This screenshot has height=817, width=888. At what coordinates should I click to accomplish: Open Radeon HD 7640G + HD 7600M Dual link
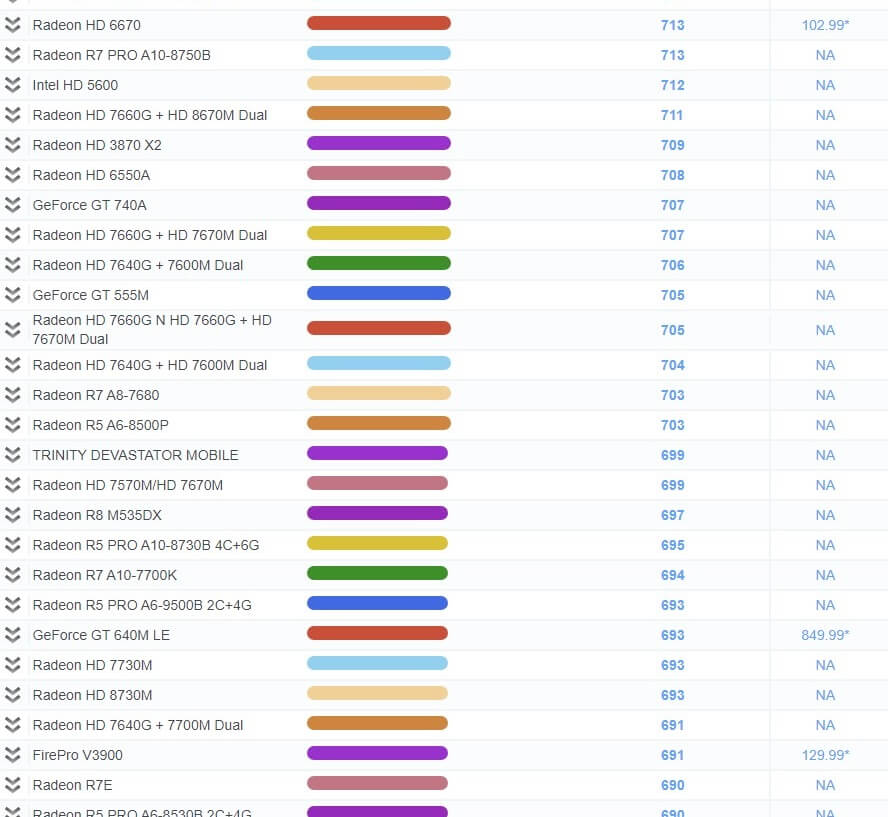point(150,365)
